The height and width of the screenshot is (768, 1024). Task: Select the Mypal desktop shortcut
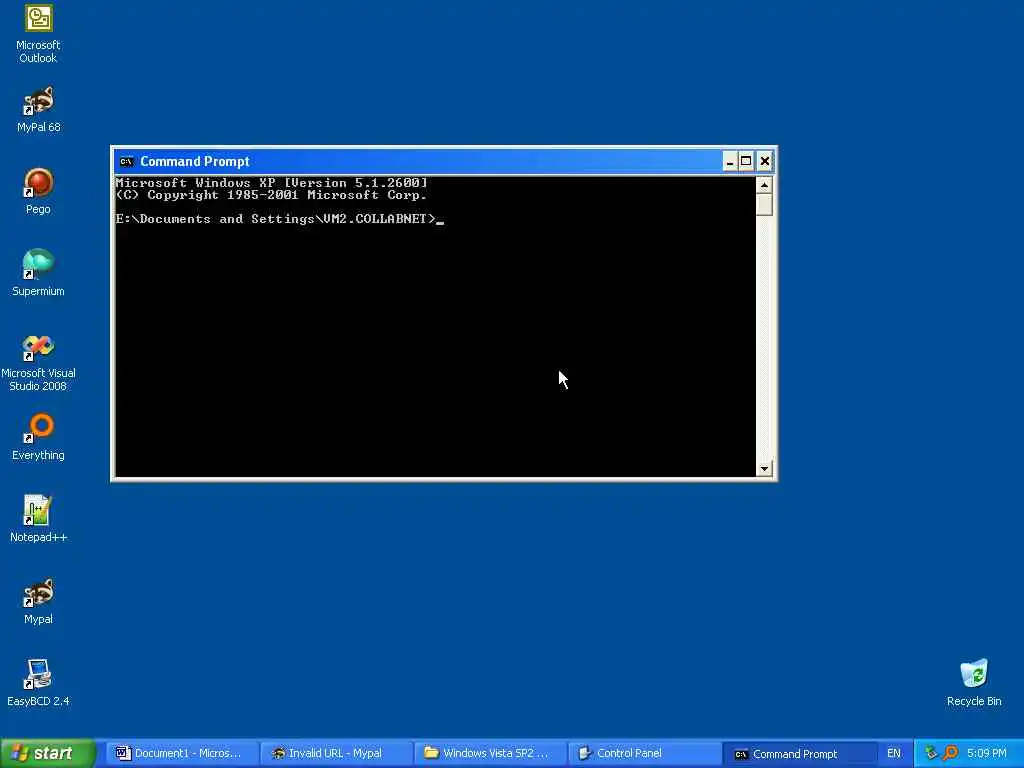pos(38,601)
